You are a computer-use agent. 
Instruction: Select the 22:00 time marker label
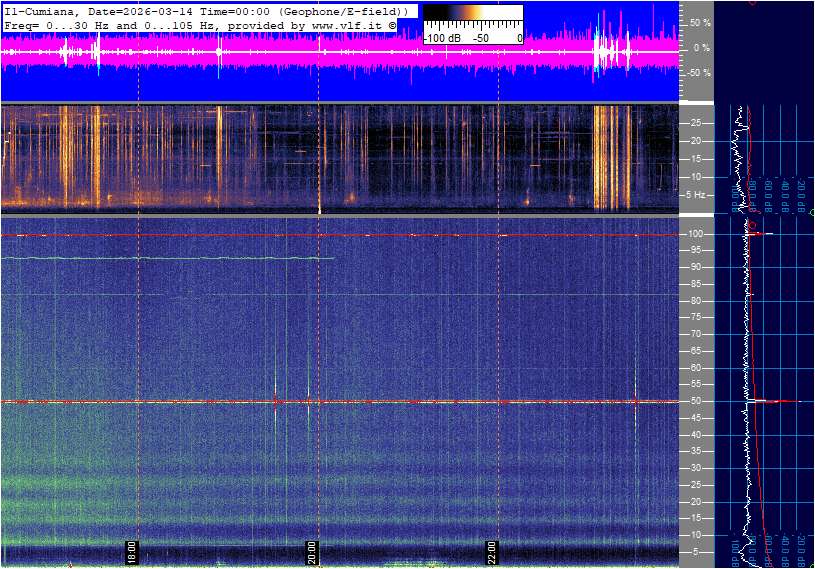(x=492, y=551)
